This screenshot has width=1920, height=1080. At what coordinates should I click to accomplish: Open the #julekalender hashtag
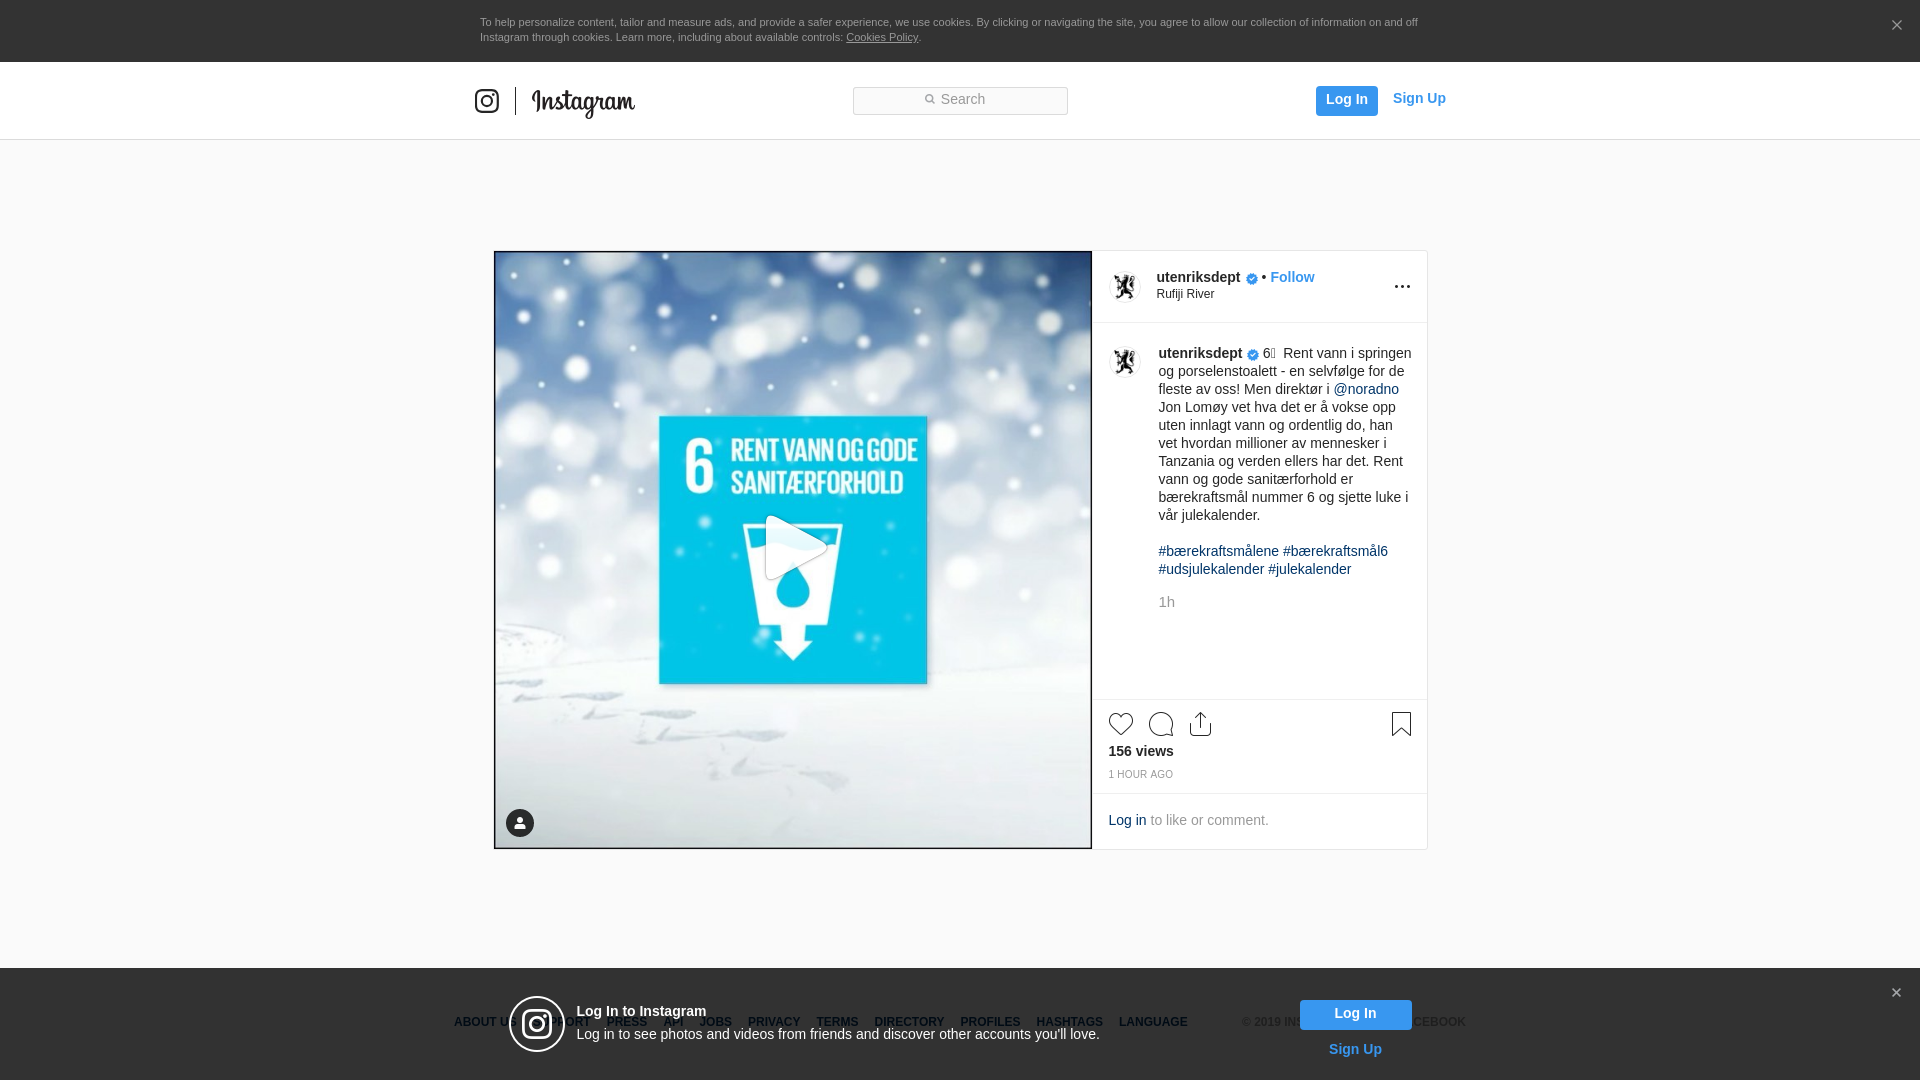tap(1309, 569)
